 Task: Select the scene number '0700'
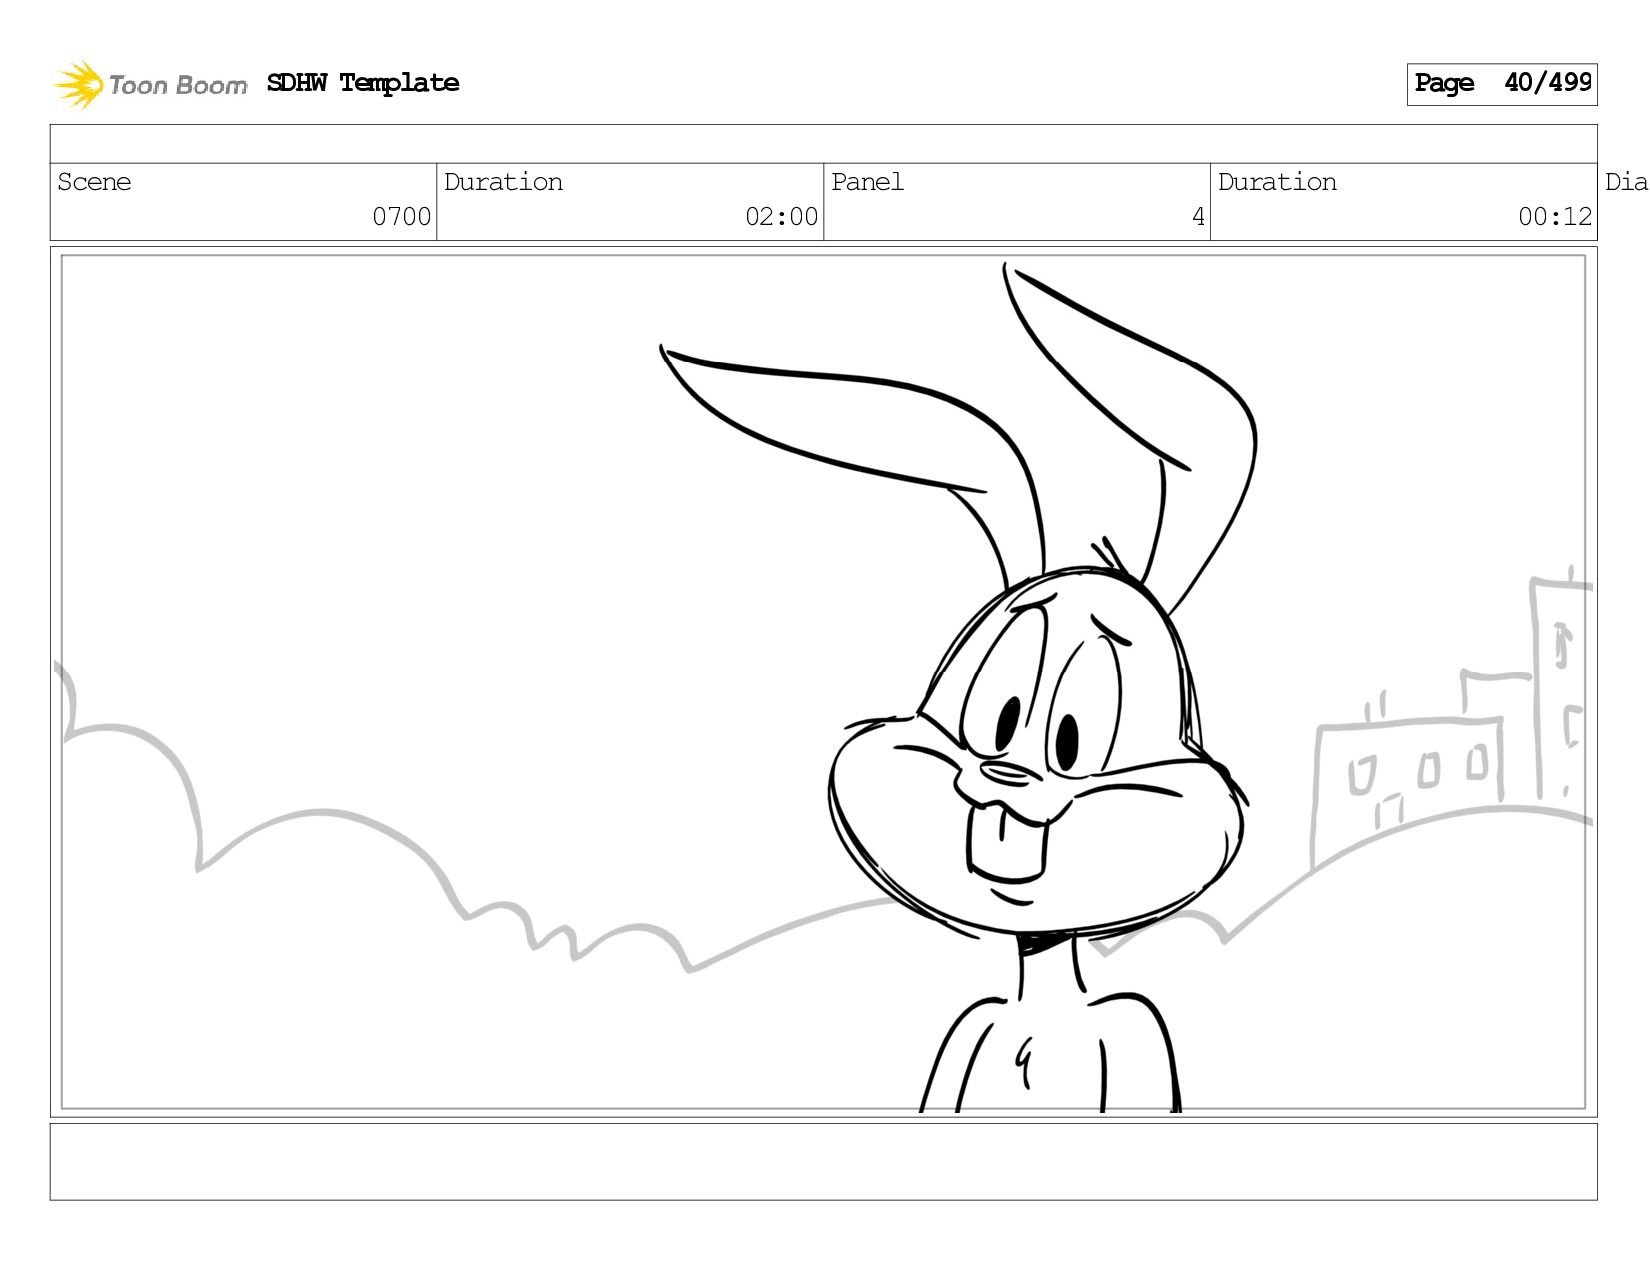pyautogui.click(x=401, y=216)
